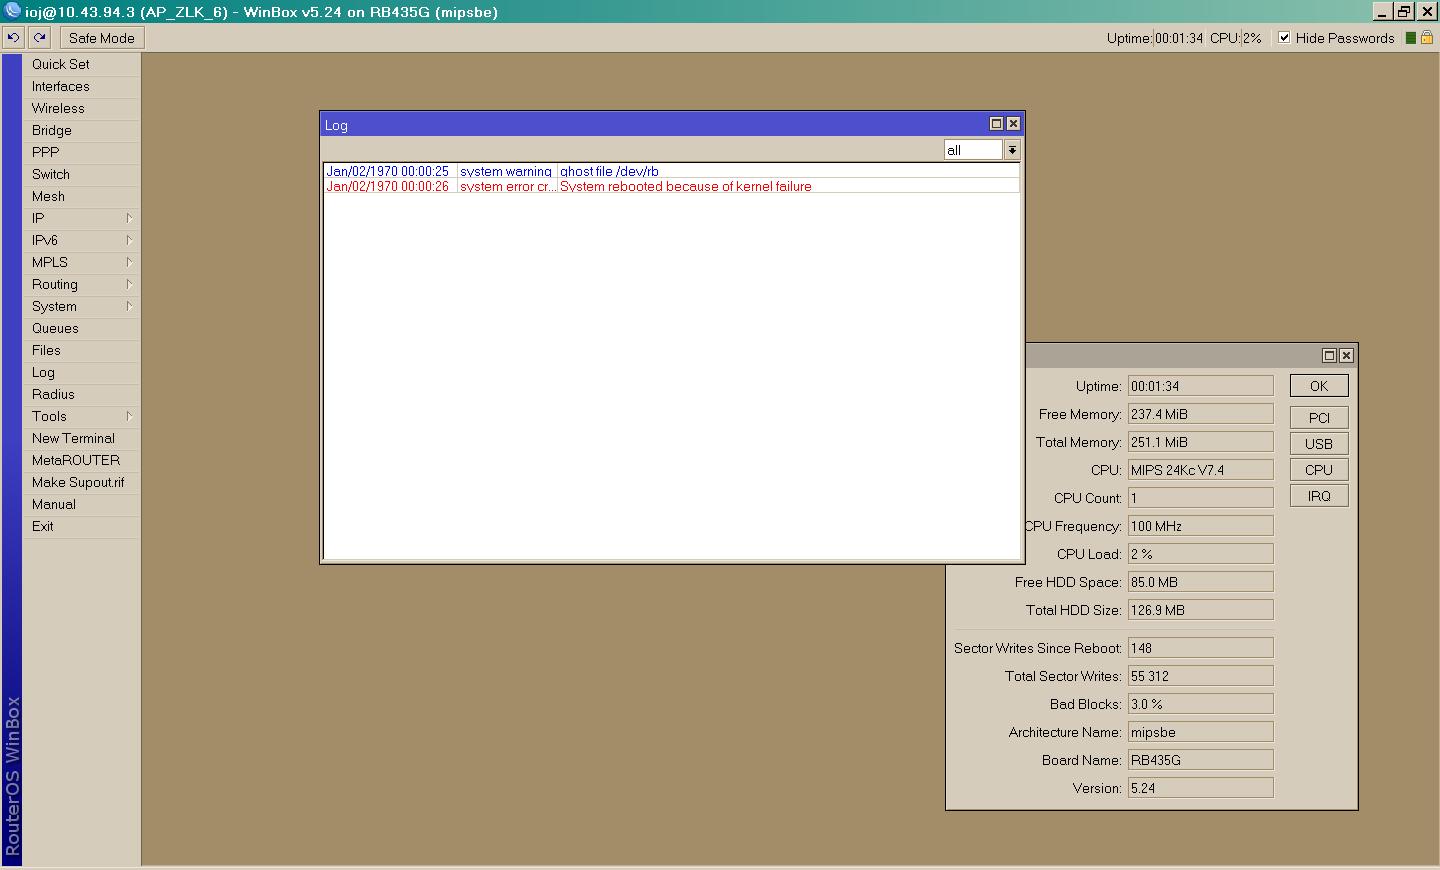The image size is (1440, 870).
Task: Click the CPU Count field
Action: pyautogui.click(x=1200, y=498)
